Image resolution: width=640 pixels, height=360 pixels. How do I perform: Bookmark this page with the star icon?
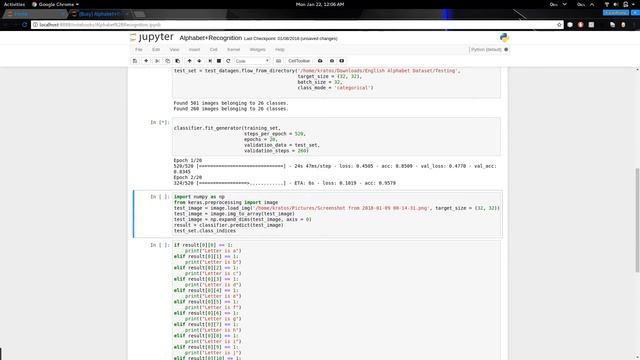coord(559,25)
